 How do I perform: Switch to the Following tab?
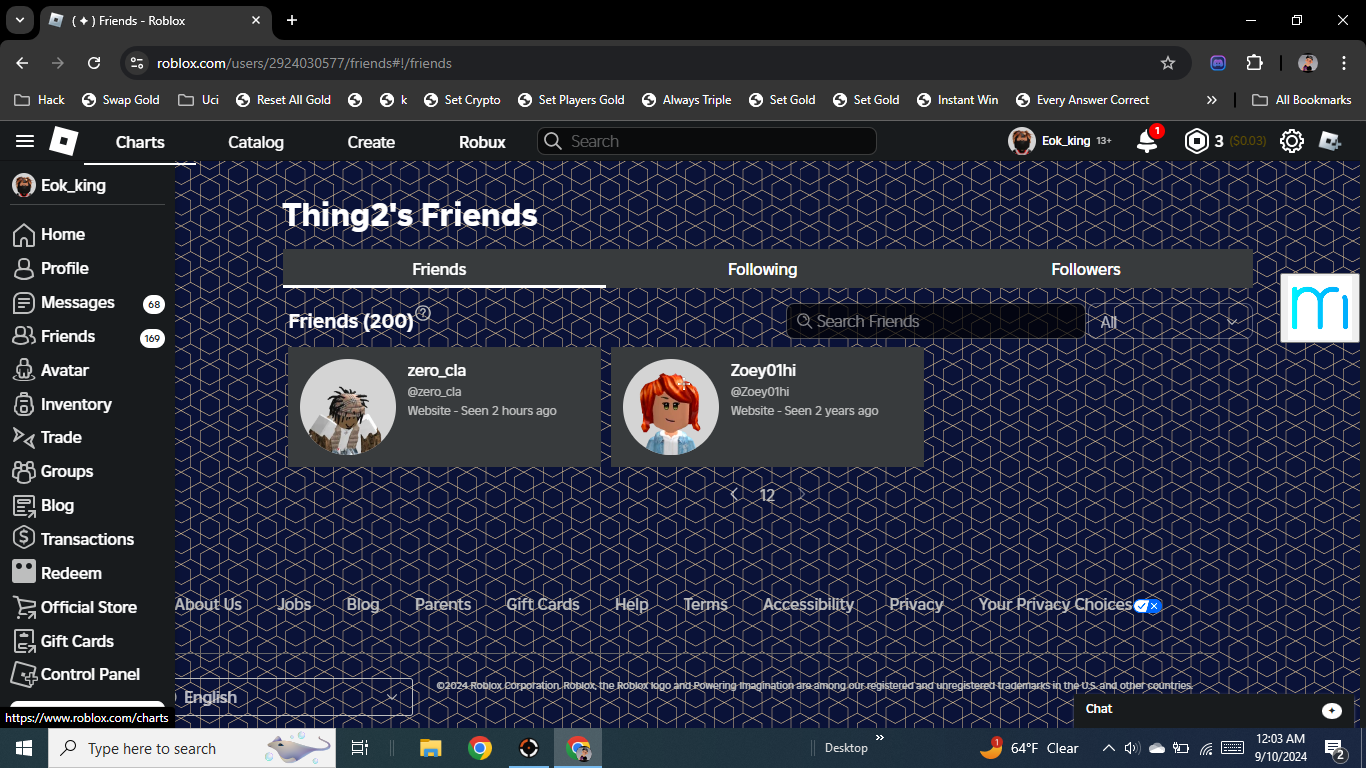762,269
